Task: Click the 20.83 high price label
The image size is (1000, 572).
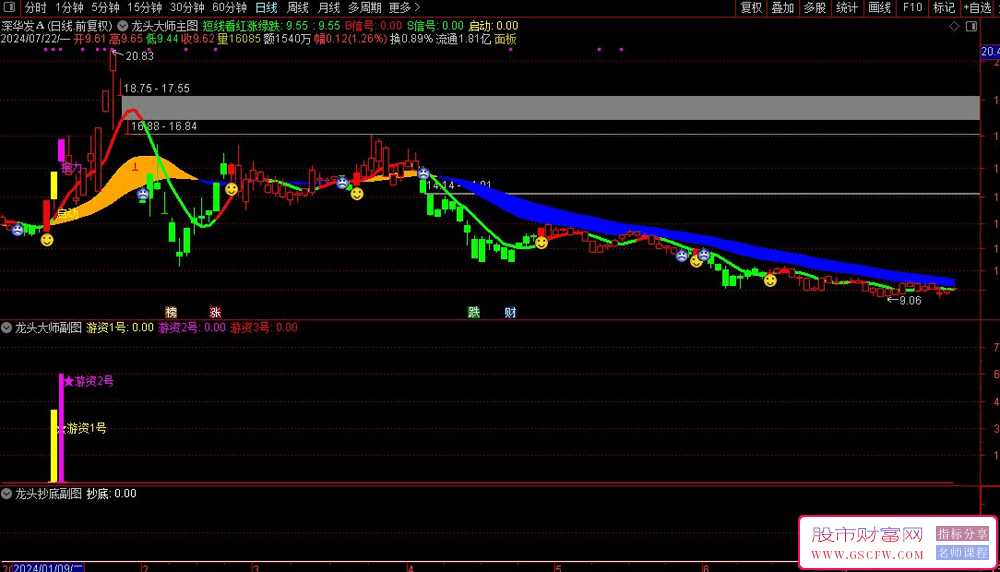Action: [x=140, y=56]
